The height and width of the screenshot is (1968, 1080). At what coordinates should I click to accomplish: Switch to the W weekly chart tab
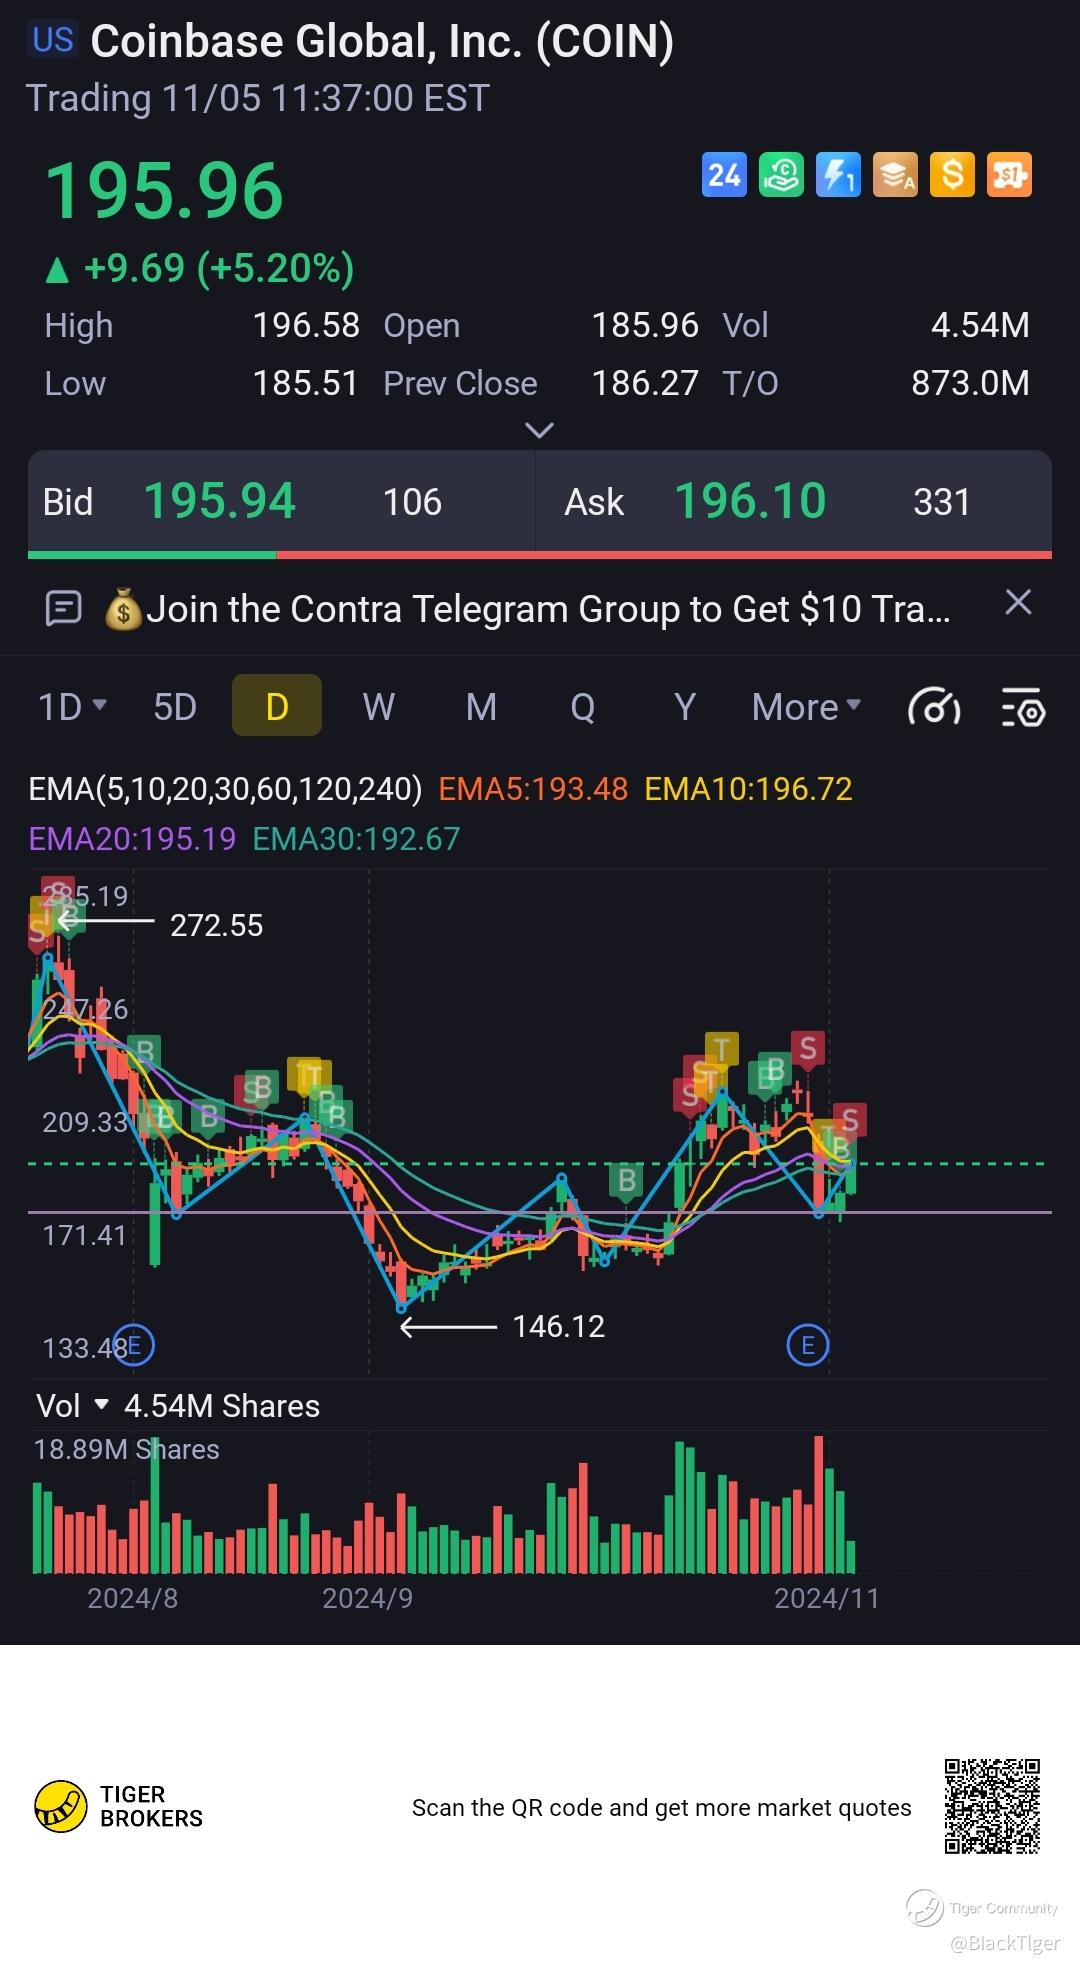379,707
